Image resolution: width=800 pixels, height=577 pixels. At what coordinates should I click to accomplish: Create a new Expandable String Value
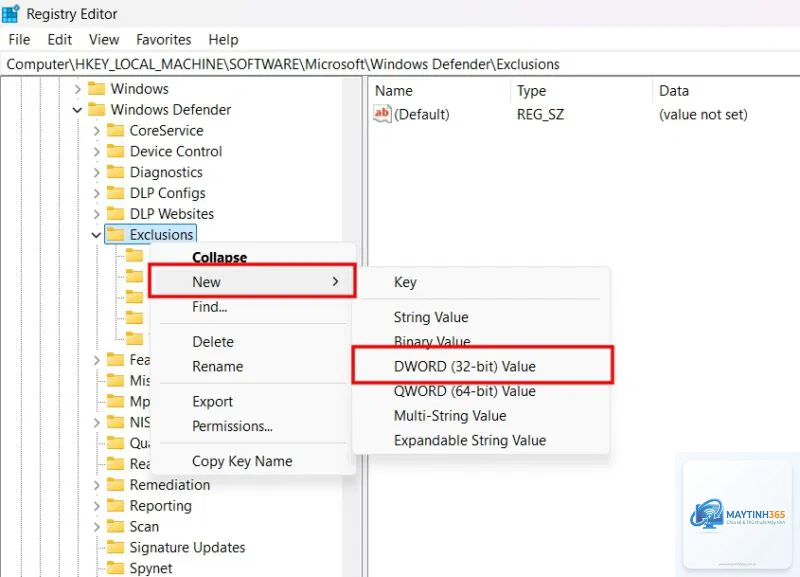(x=470, y=440)
